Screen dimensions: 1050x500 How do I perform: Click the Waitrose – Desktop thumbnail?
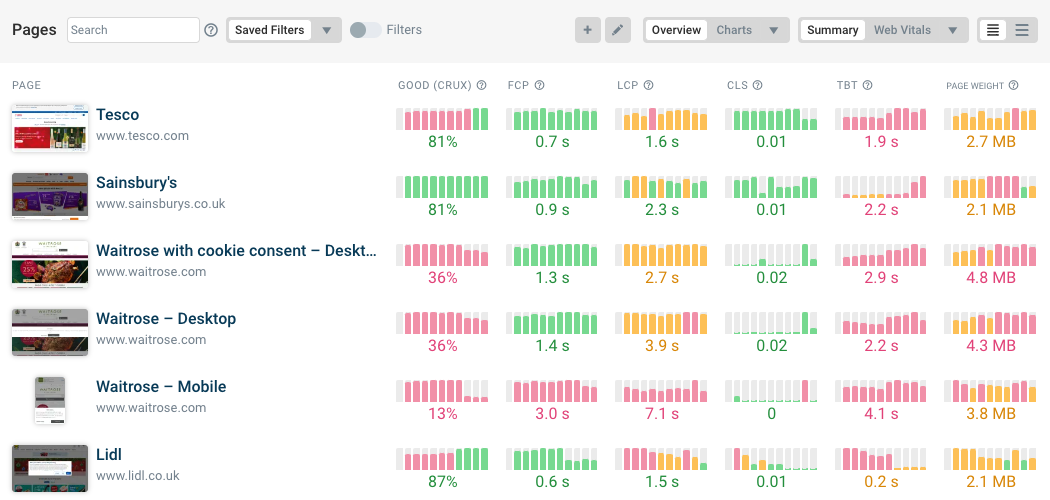coord(50,332)
